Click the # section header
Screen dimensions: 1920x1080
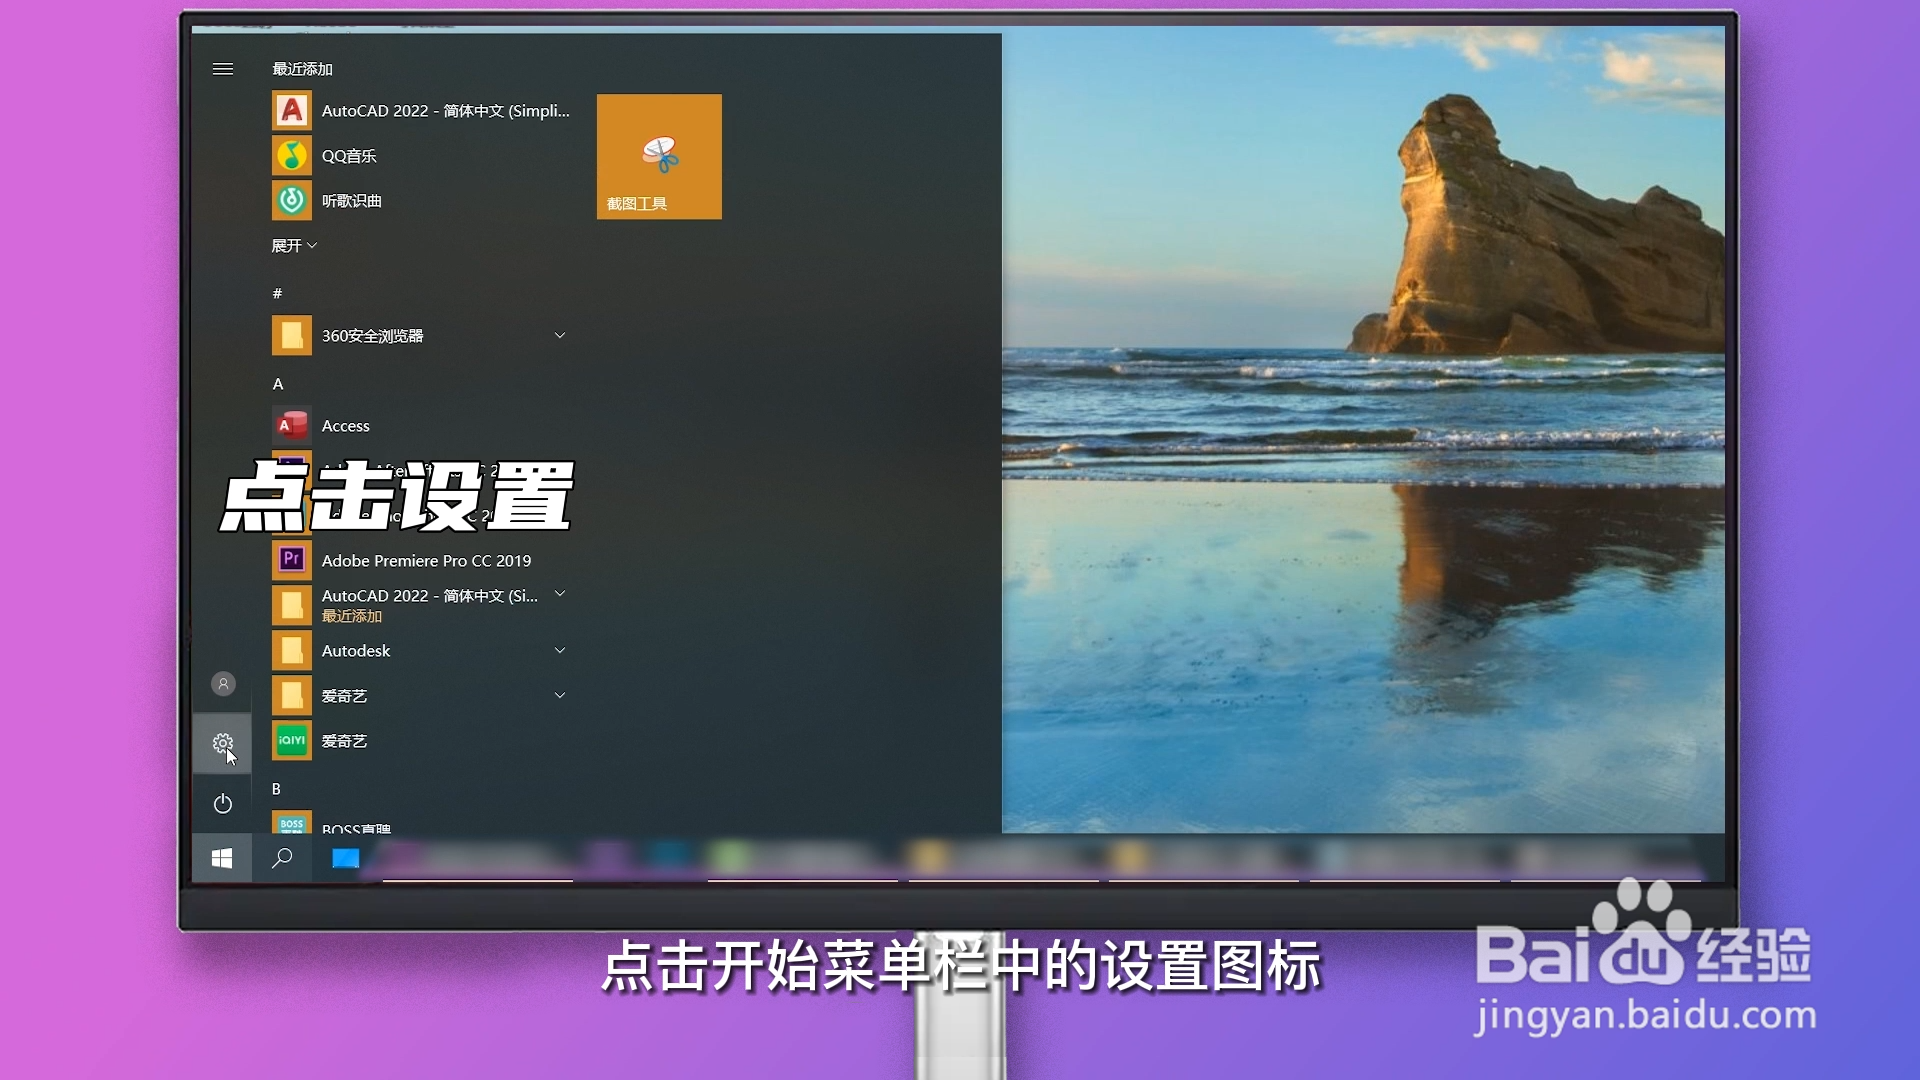pyautogui.click(x=277, y=294)
